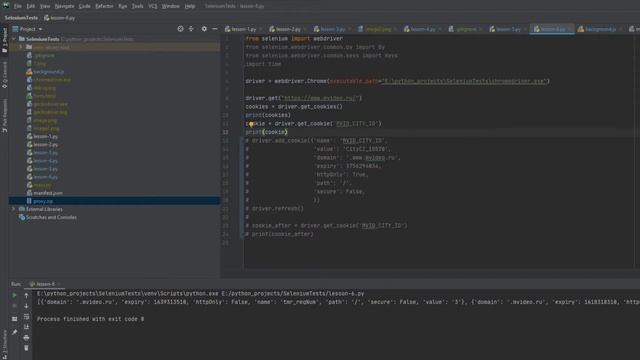640x360 pixels.
Task: Click the Print icon in Run panel
Action: coord(26,338)
